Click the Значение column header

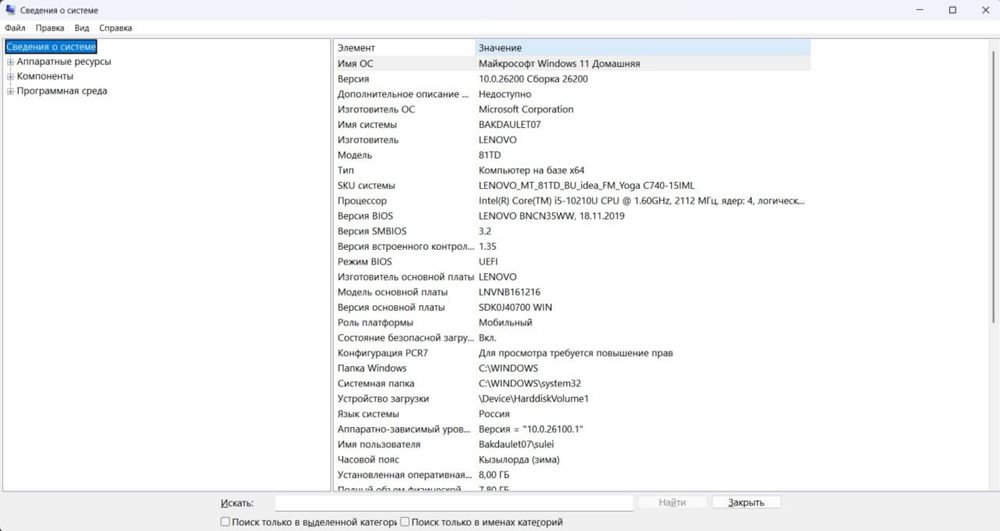pos(643,48)
